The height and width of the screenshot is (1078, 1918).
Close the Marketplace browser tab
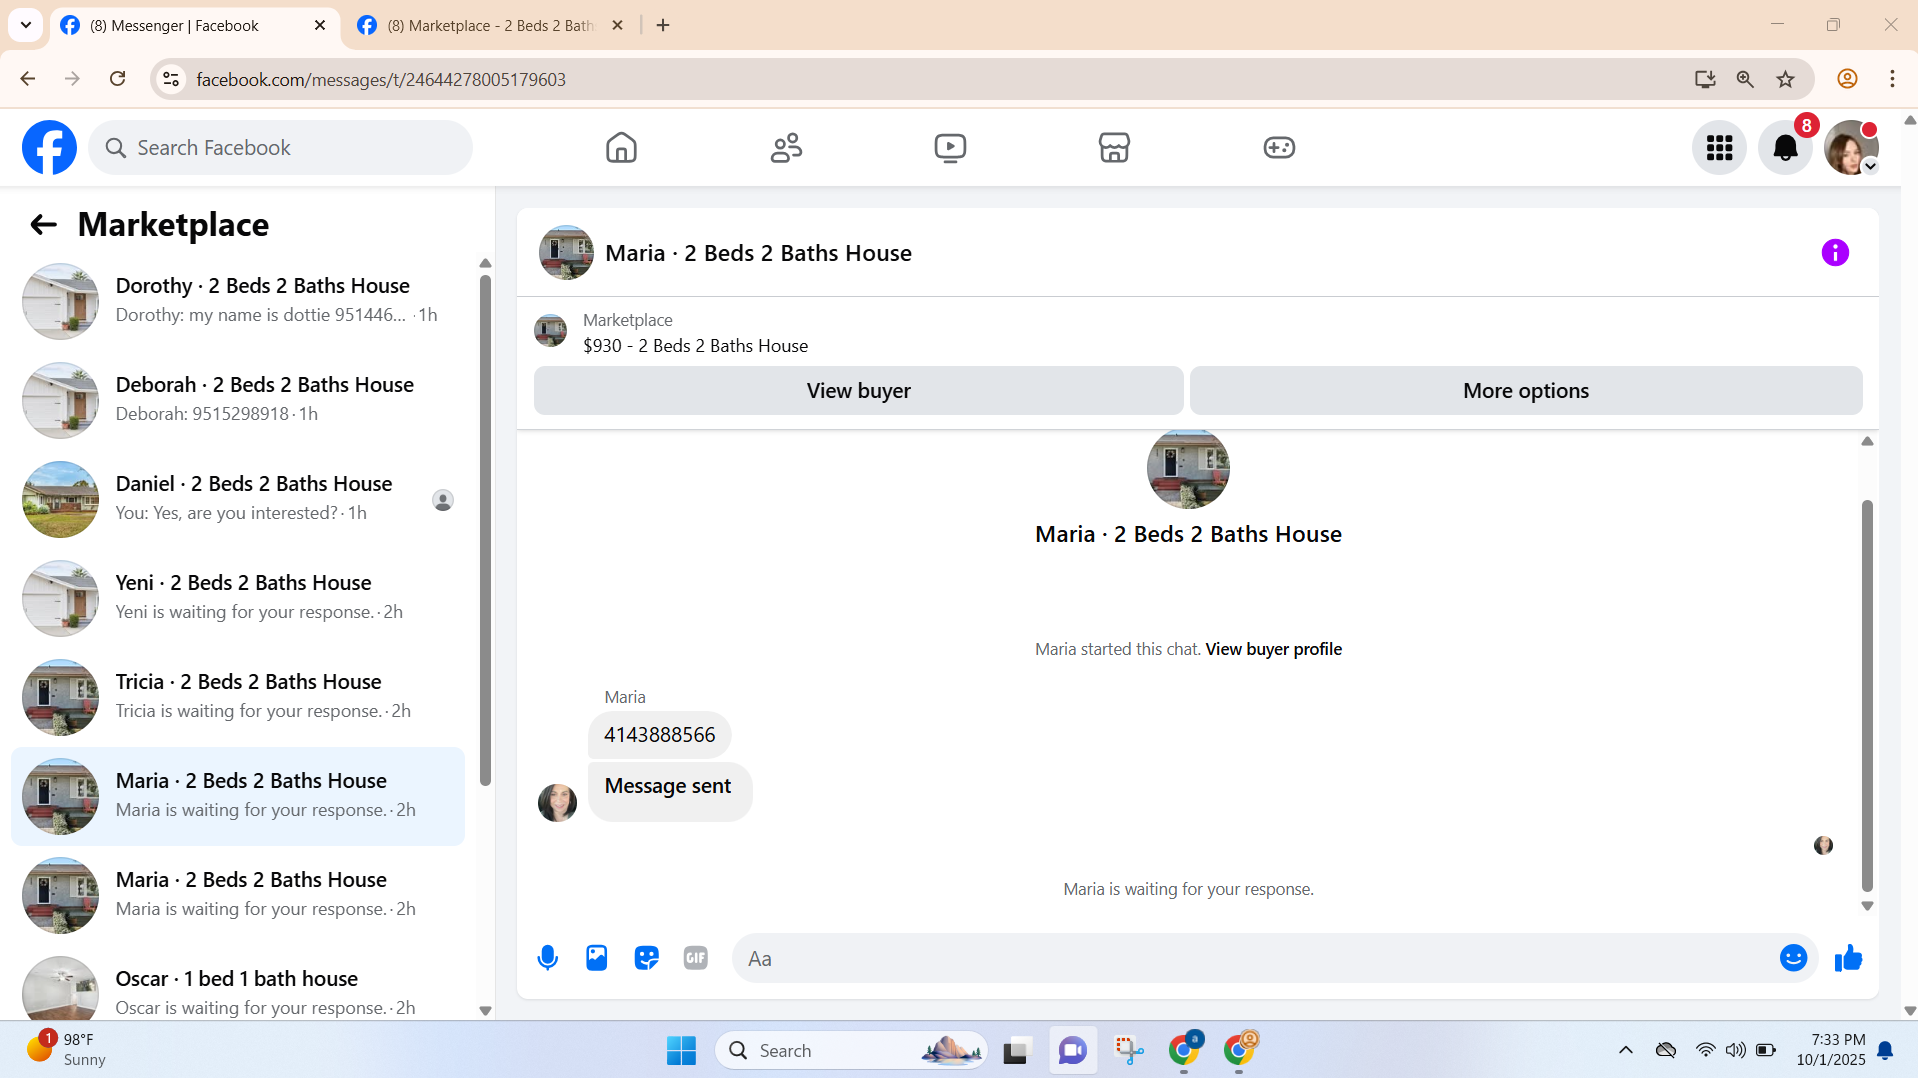coord(617,26)
